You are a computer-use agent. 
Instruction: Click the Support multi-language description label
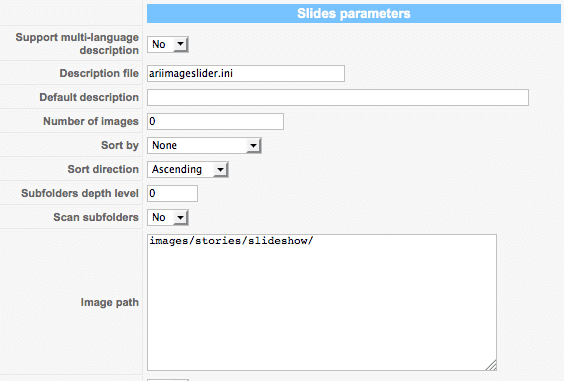77,44
